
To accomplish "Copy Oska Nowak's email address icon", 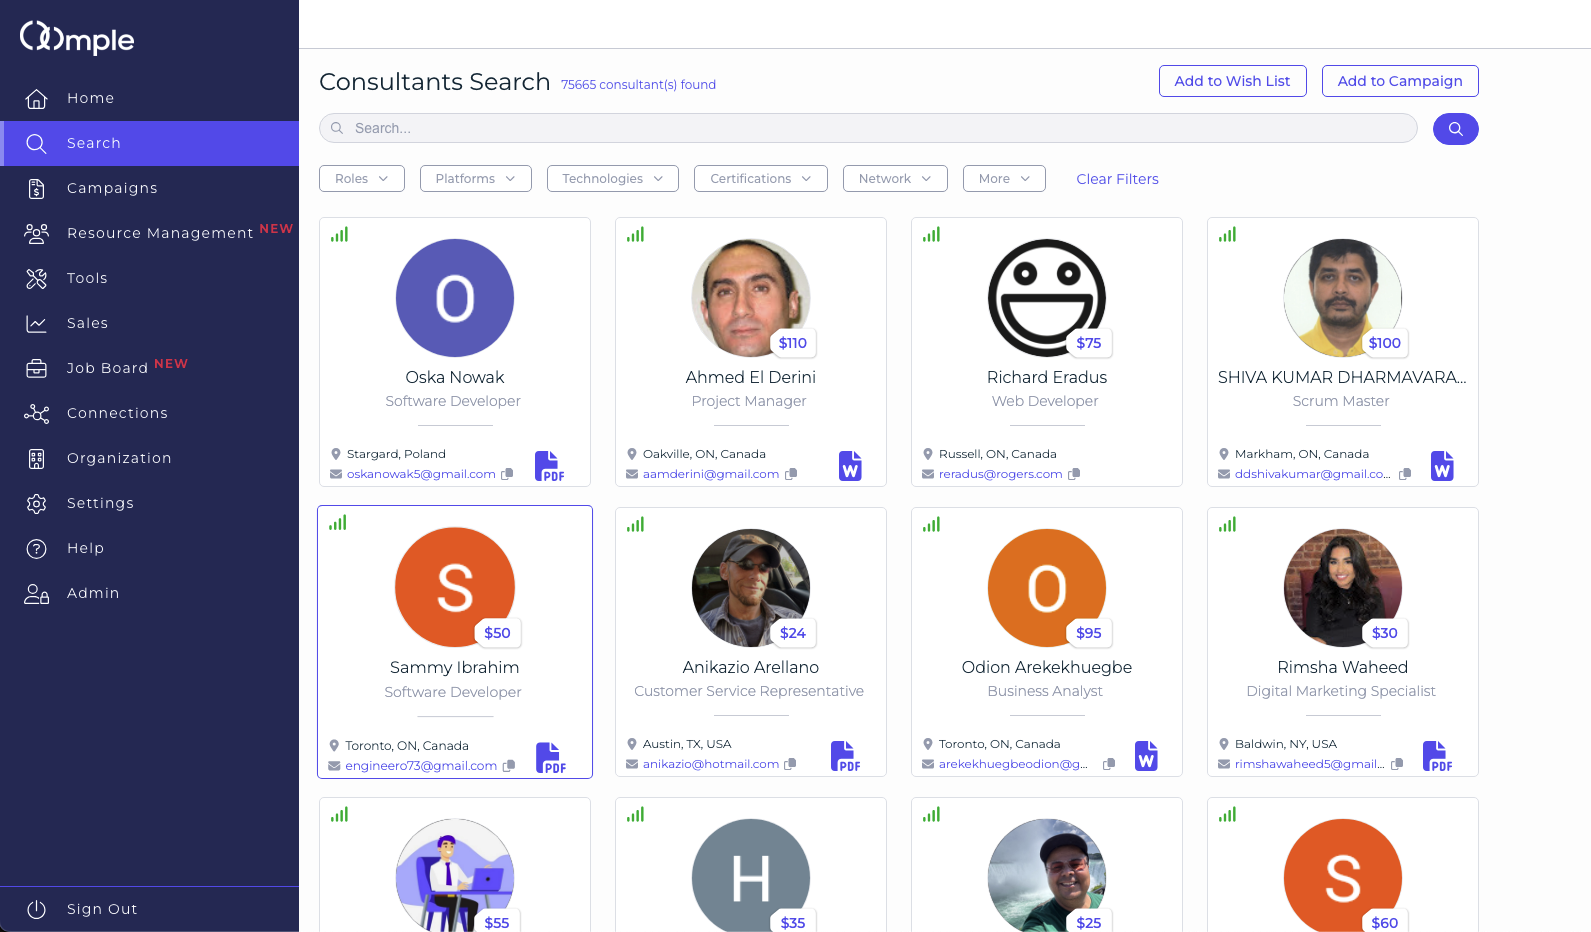I will (x=507, y=474).
